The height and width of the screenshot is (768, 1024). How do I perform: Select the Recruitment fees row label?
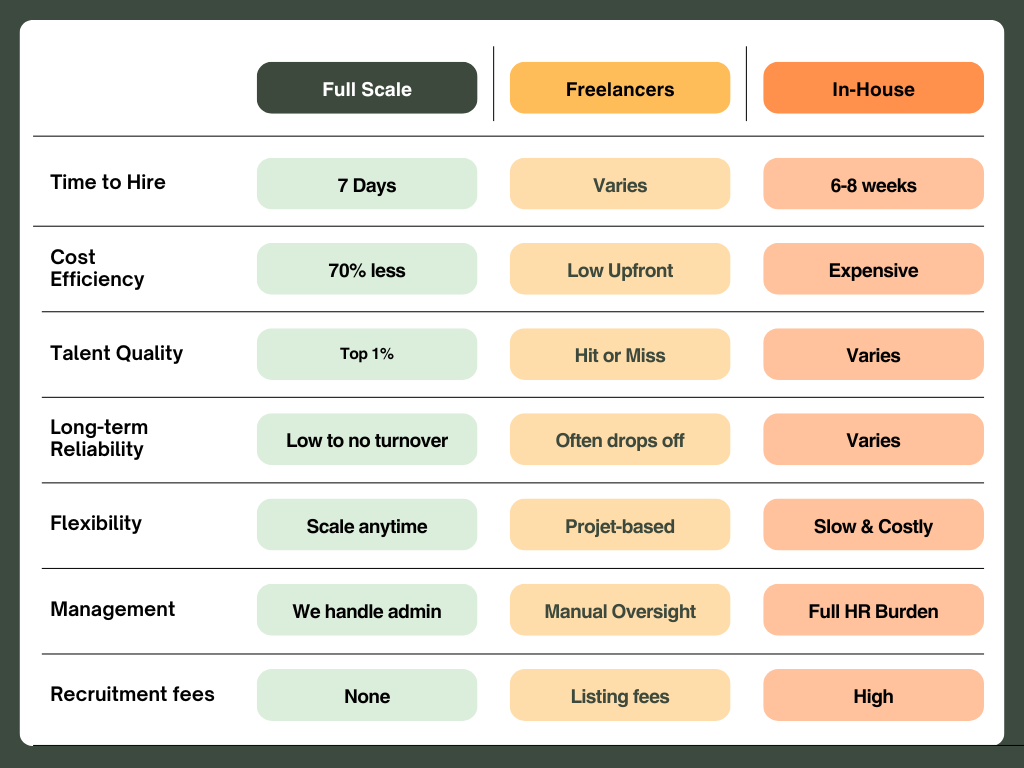click(x=133, y=694)
